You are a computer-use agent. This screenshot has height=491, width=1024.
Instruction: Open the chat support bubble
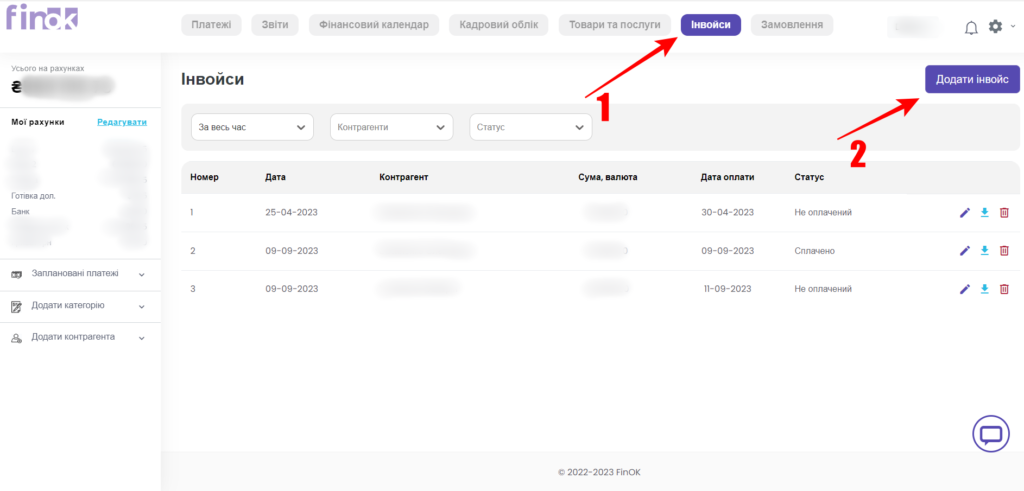click(991, 433)
